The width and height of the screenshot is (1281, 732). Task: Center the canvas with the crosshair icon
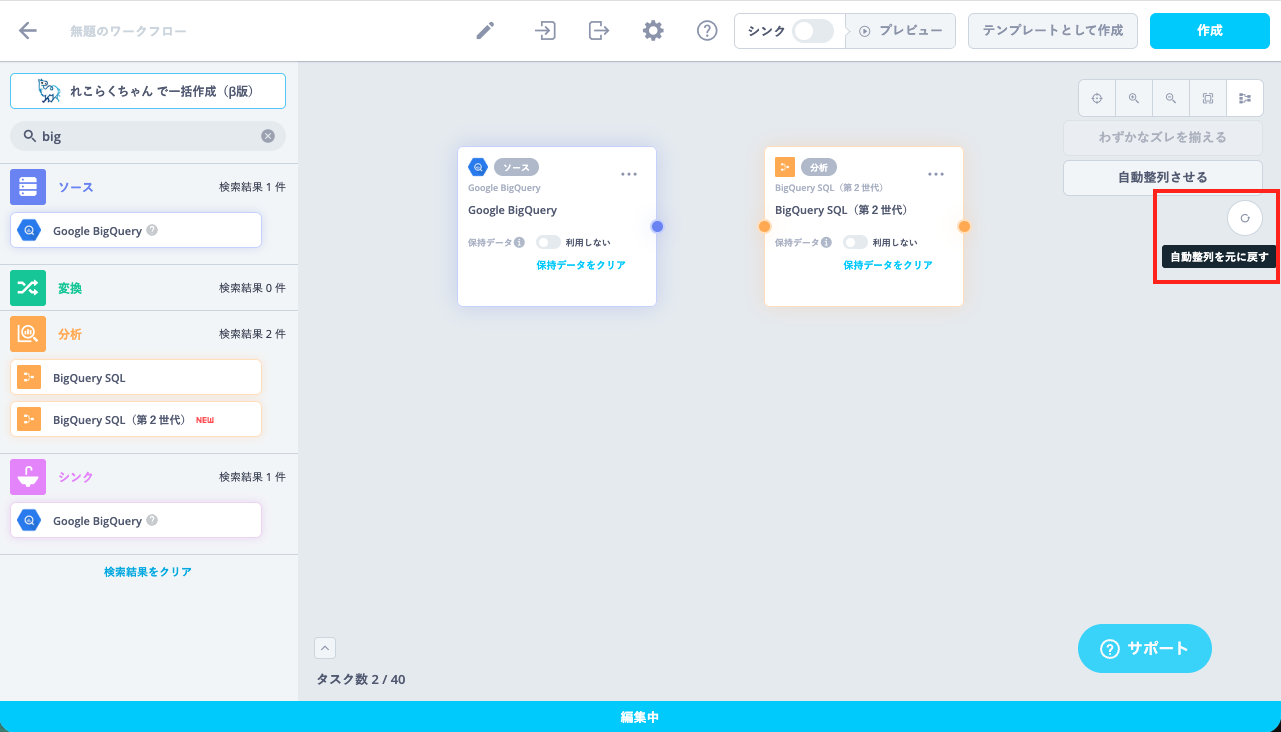tap(1097, 98)
